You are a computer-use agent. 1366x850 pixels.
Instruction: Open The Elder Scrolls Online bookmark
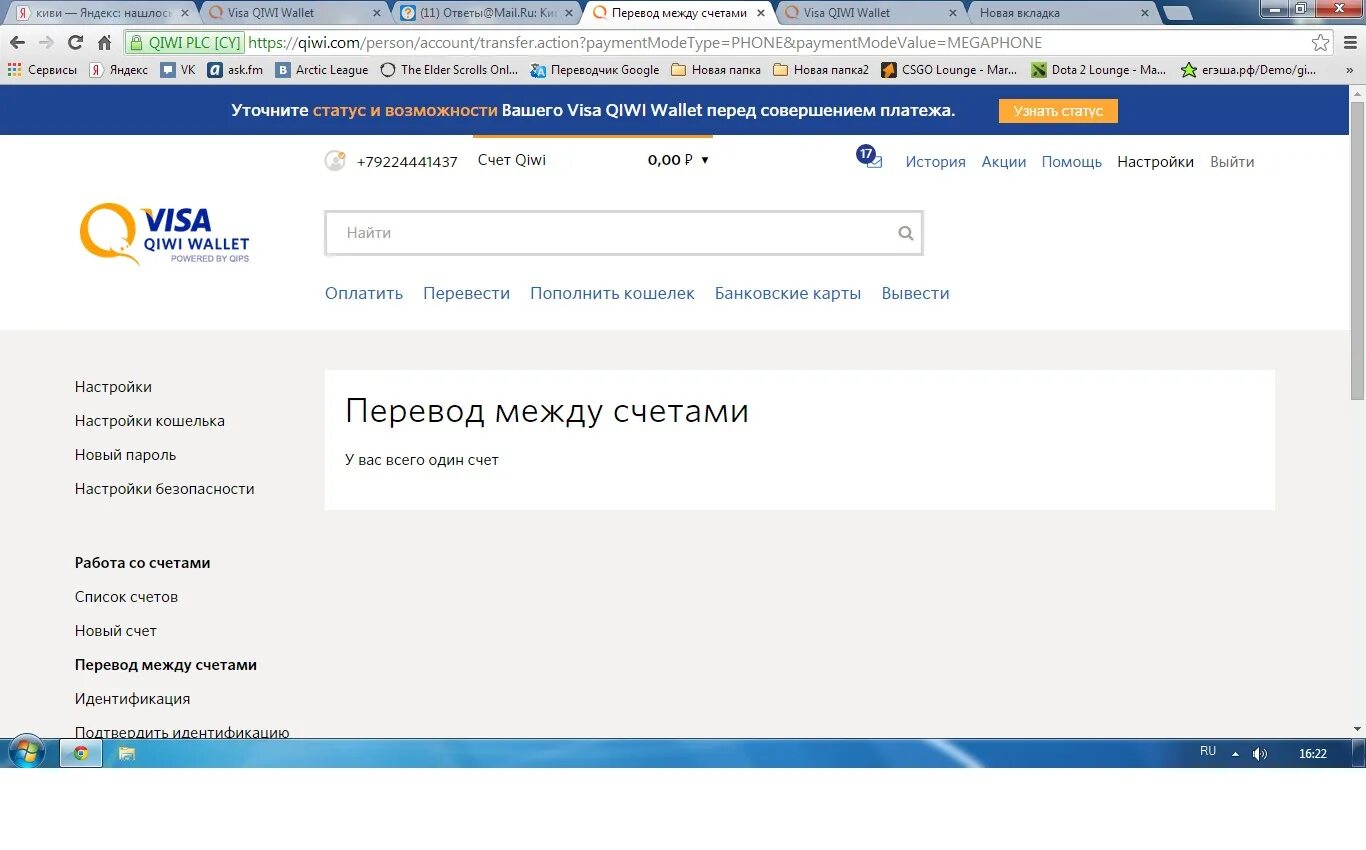click(x=450, y=70)
